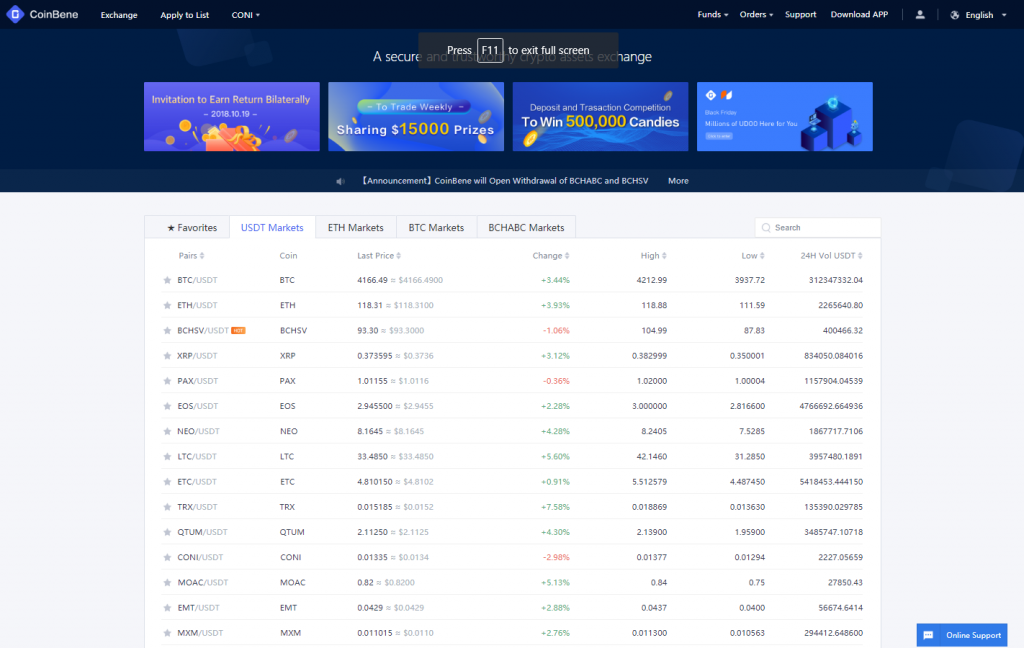Select the 4212.99 high value for BTC
The image size is (1024, 648).
click(x=652, y=280)
